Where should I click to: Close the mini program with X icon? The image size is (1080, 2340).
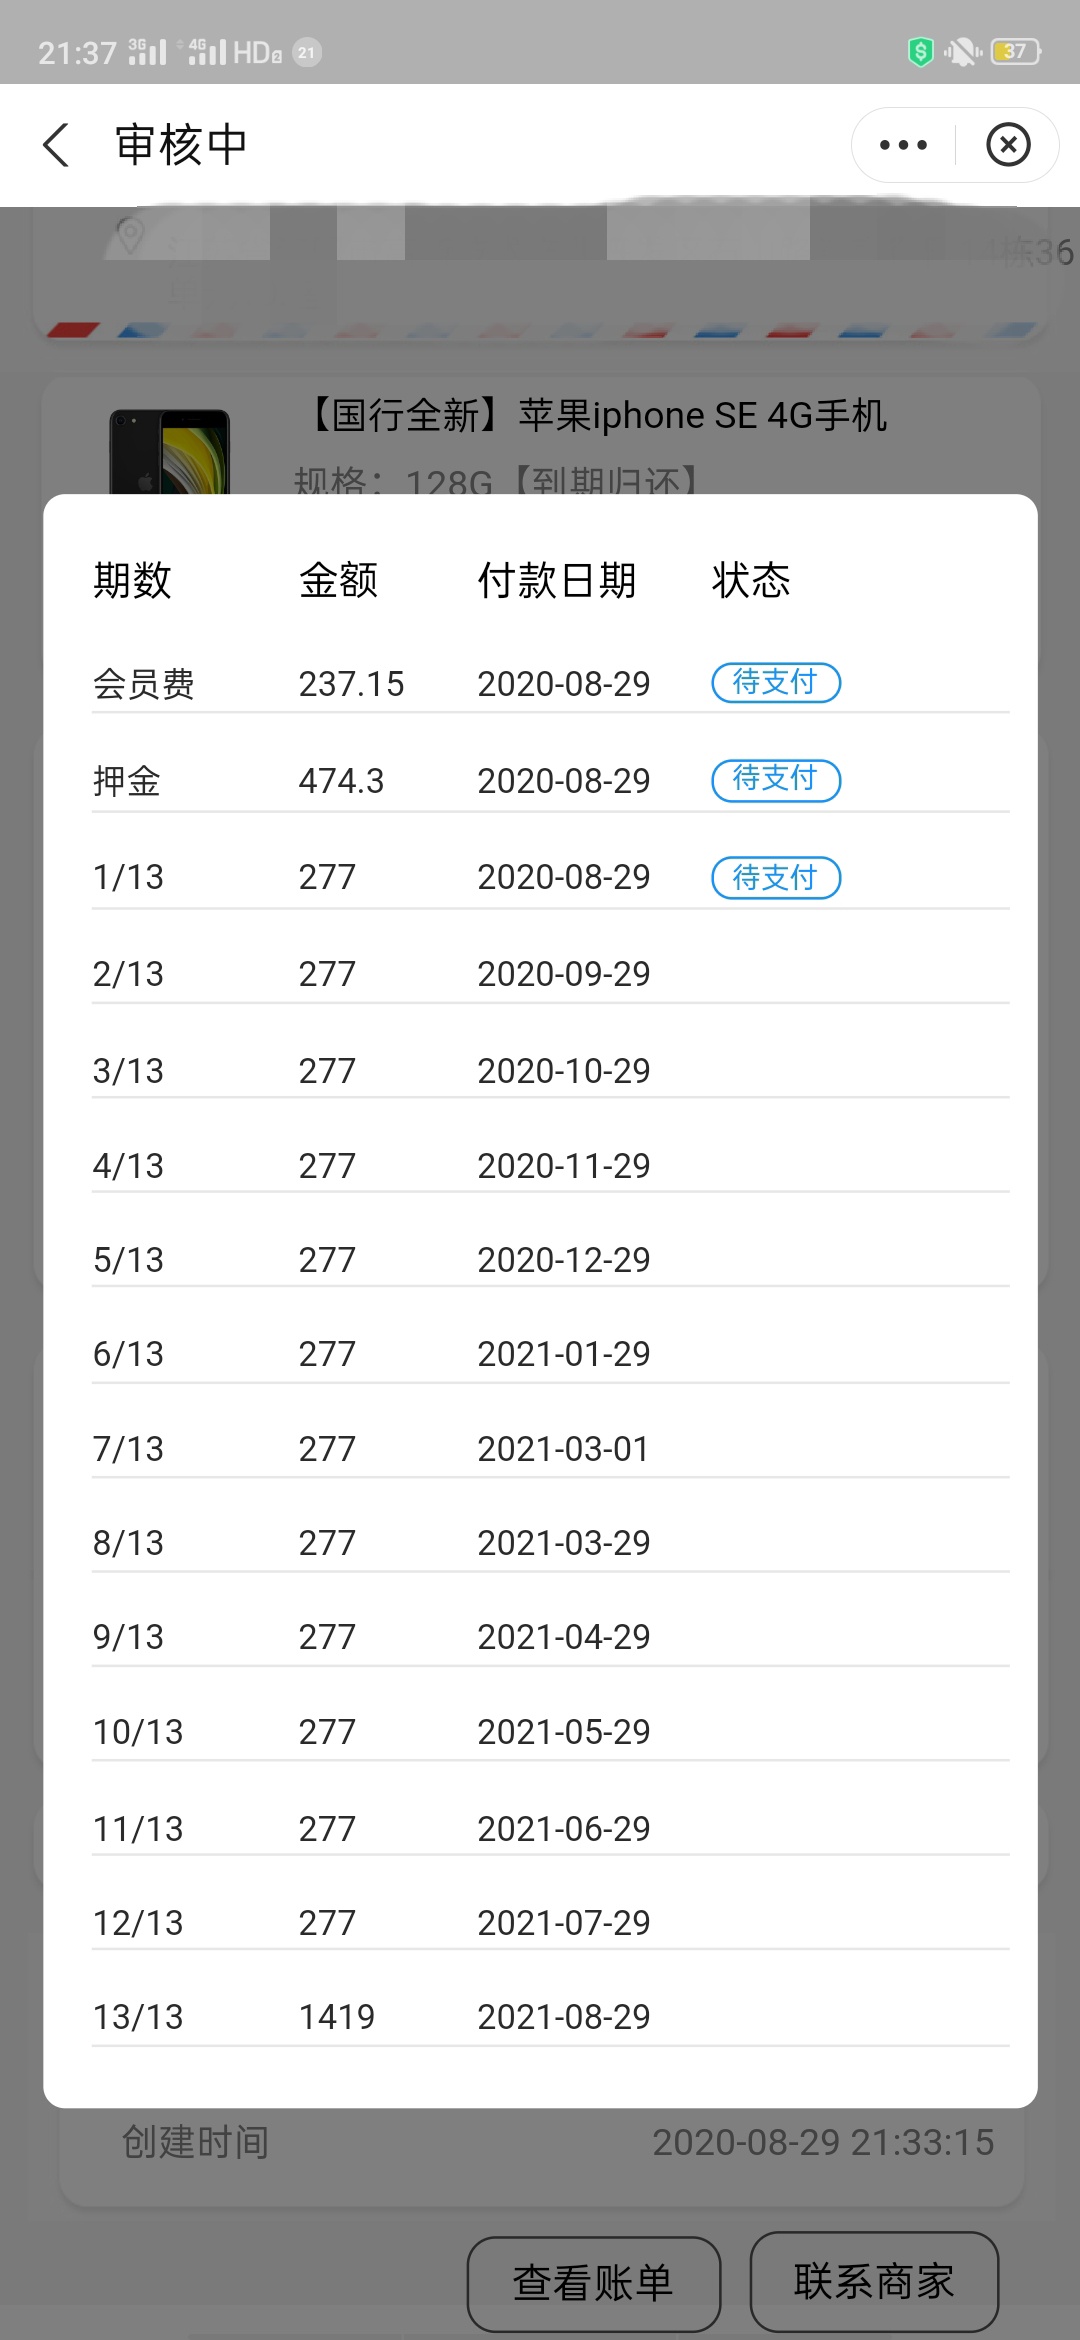click(1008, 146)
